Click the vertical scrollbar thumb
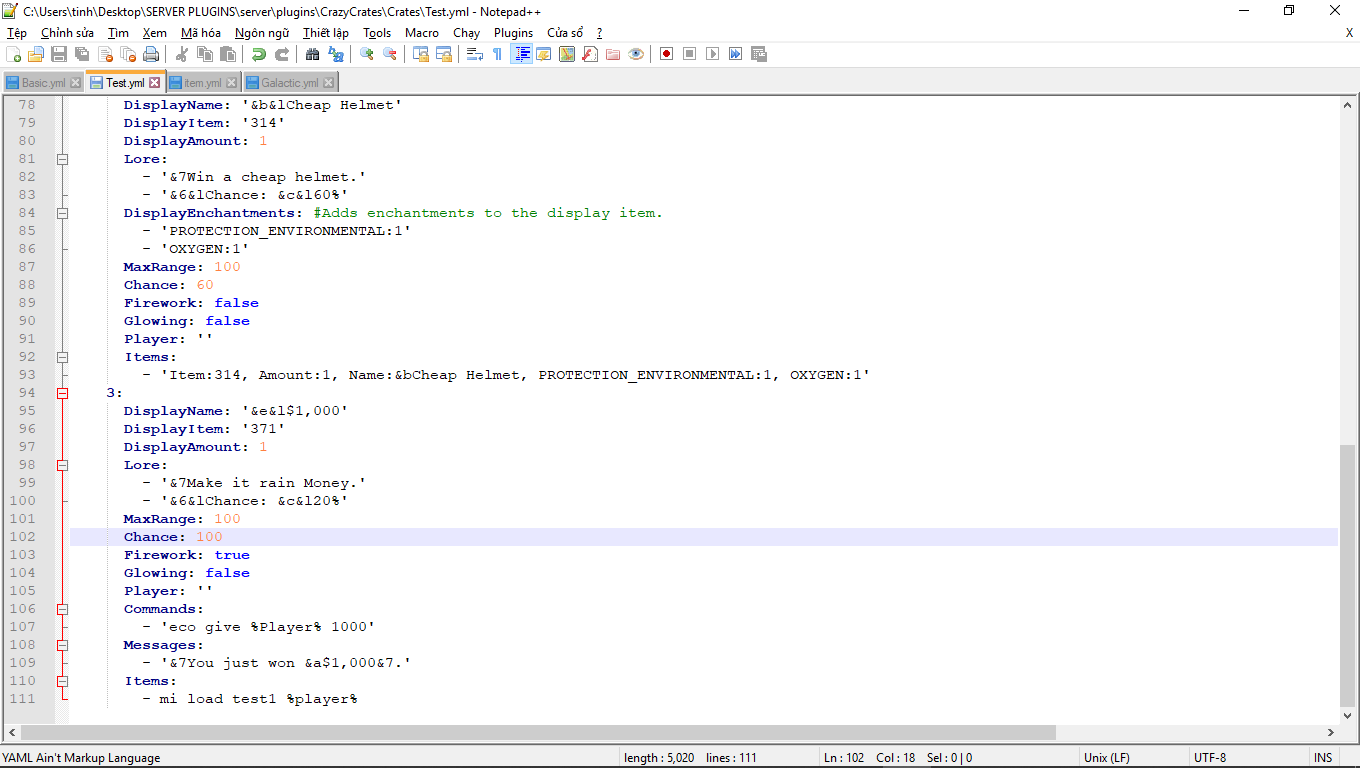Viewport: 1360px width, 768px height. click(x=1348, y=575)
